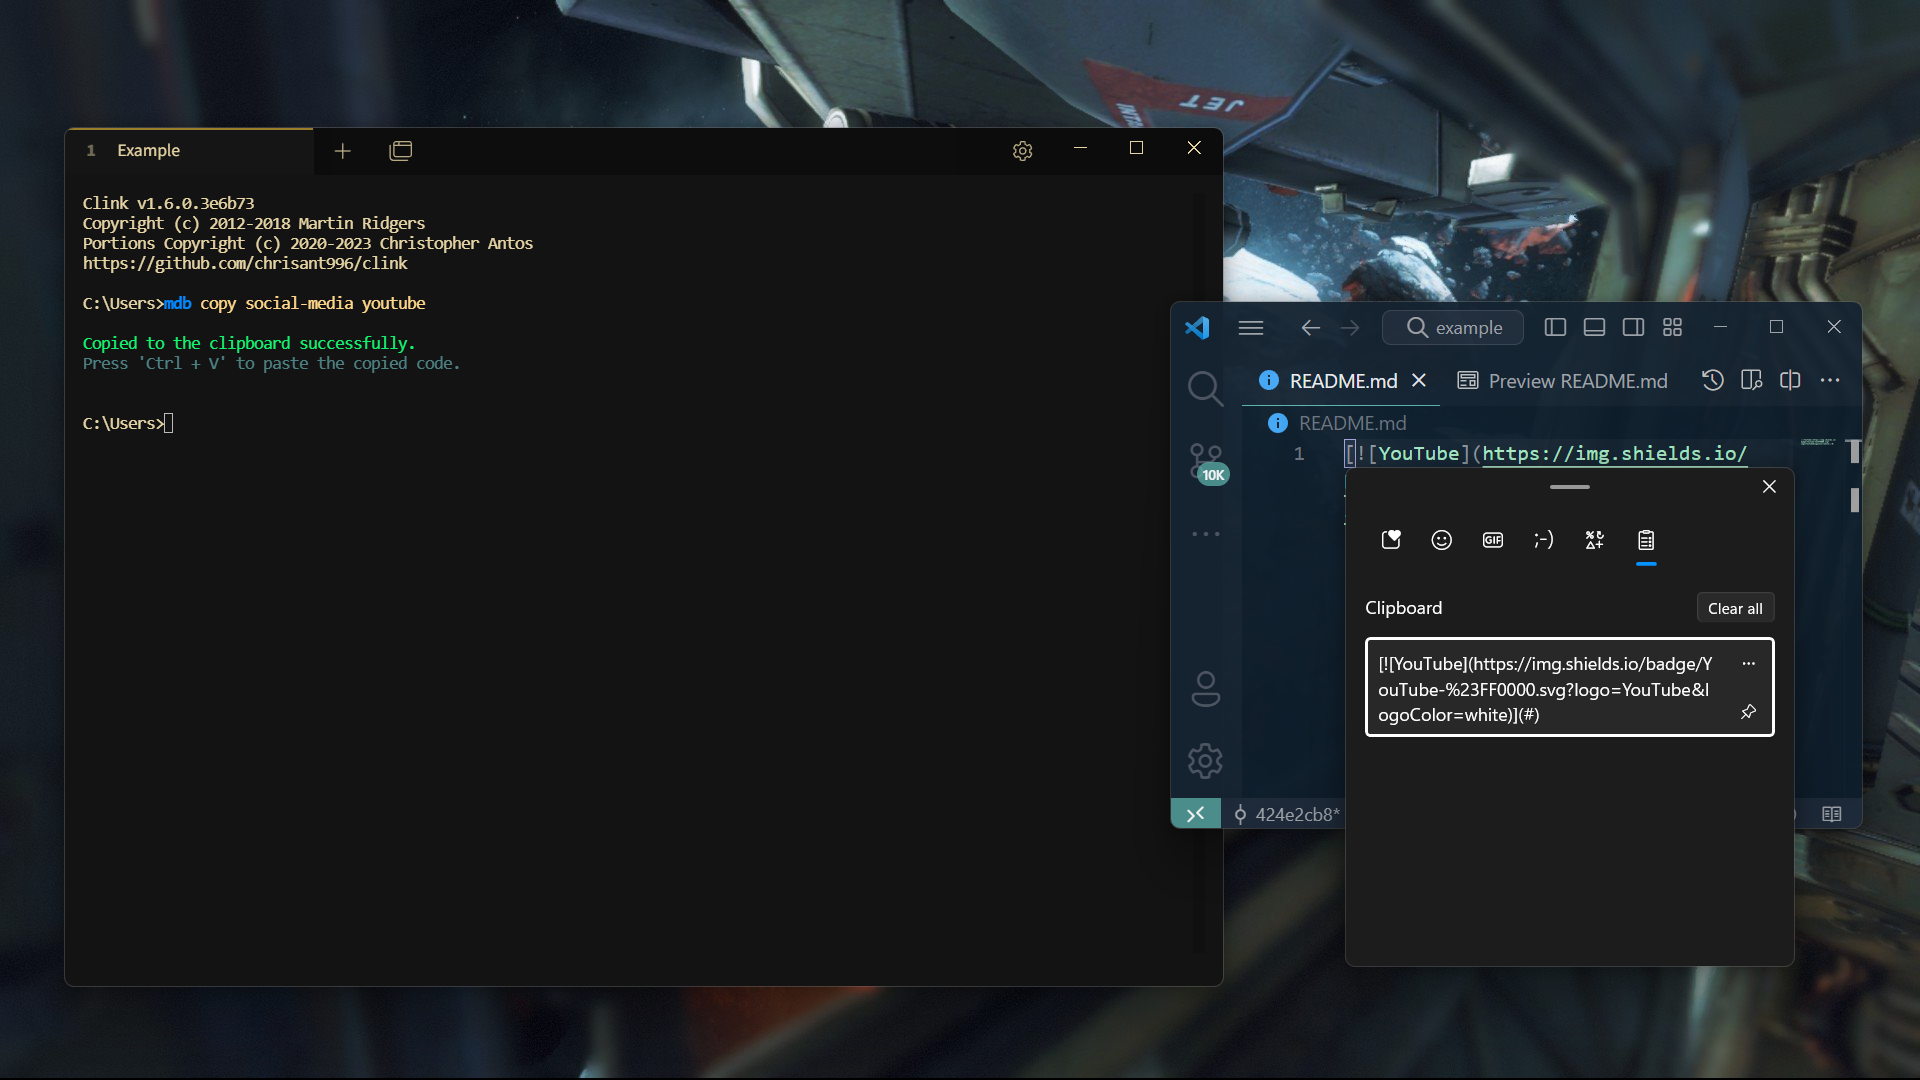Click the editor minimap
This screenshot has width=1920, height=1080.
coord(1818,442)
